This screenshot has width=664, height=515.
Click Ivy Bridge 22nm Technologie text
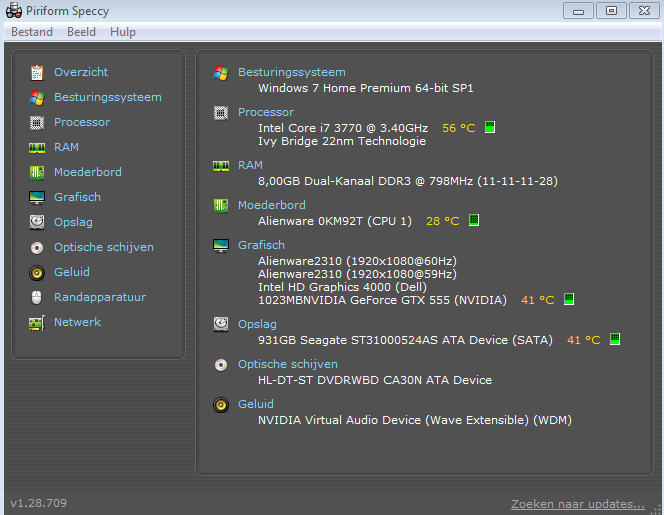(342, 141)
